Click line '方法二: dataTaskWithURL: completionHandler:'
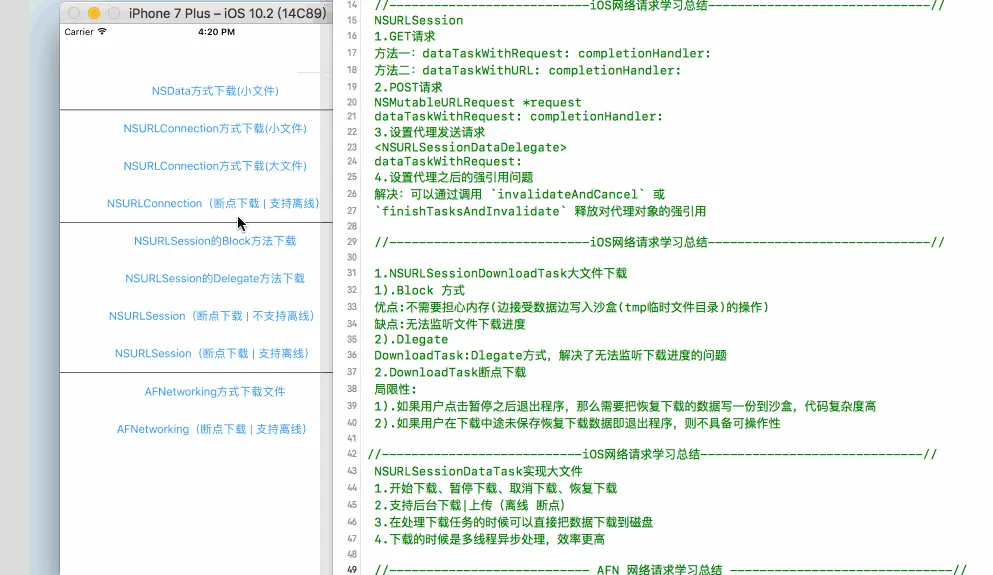 (528, 70)
